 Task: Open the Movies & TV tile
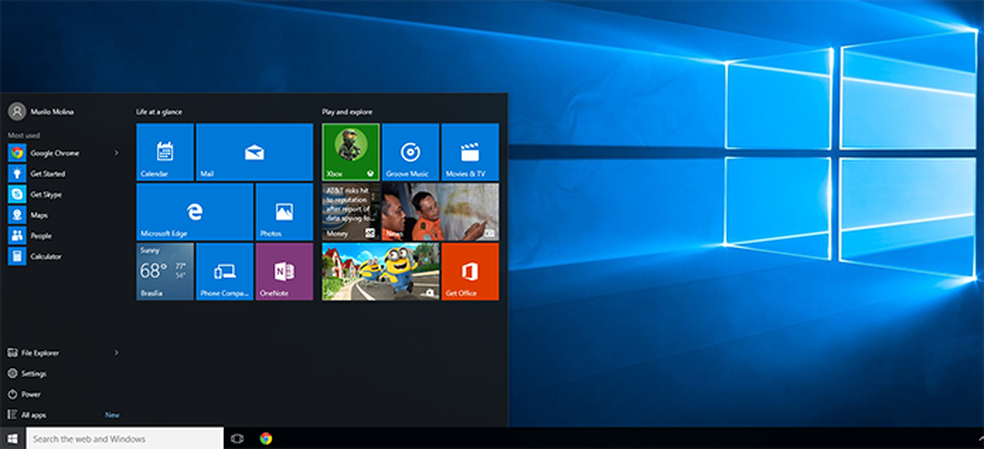470,152
